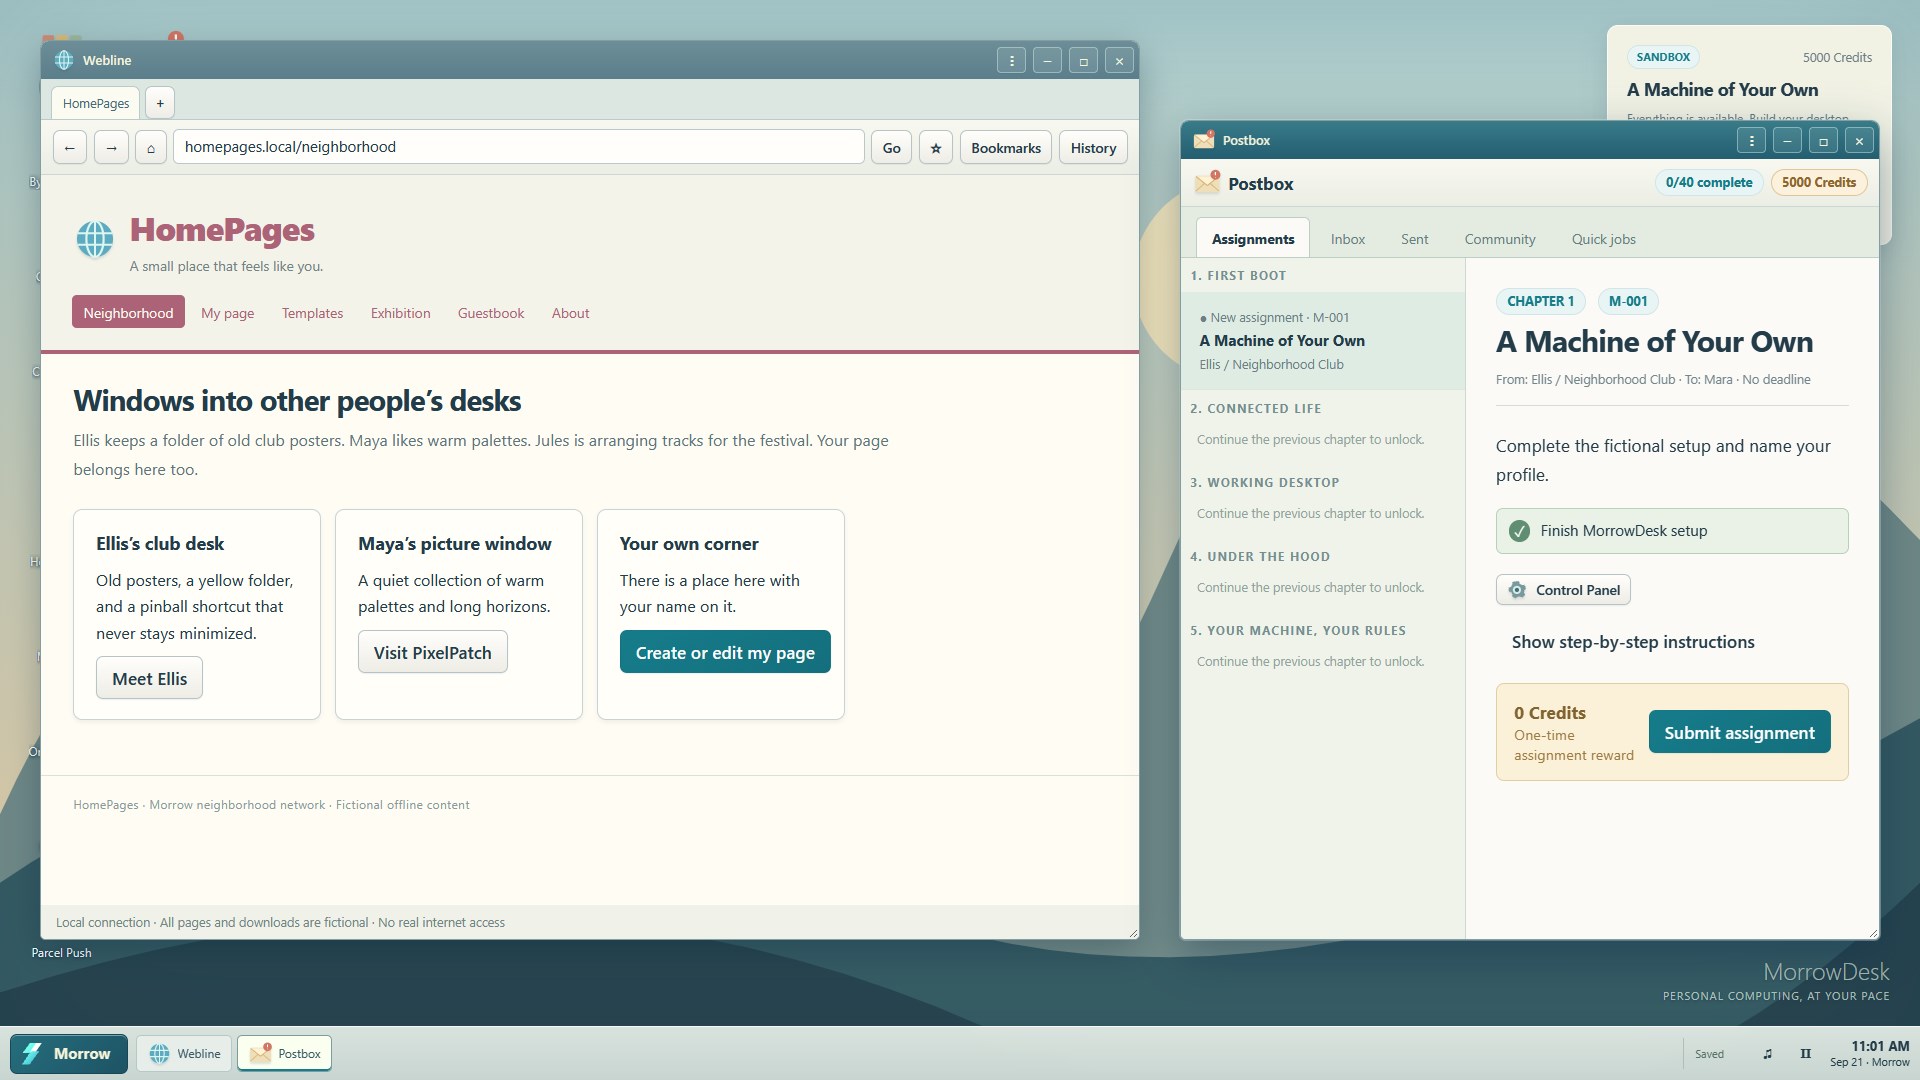Click Create or edit my page

[x=725, y=653]
